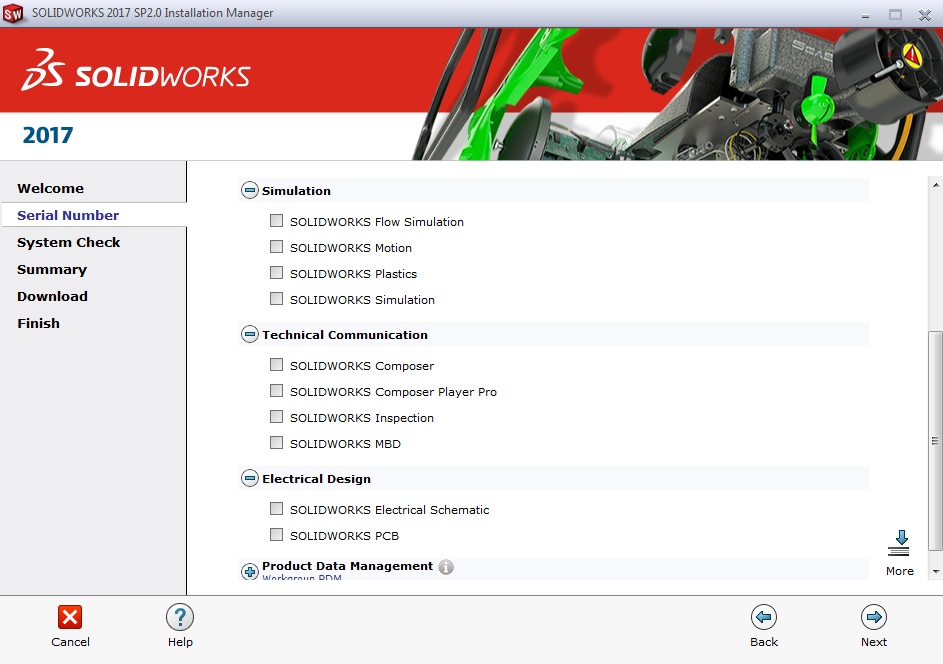Enable the SOLIDWORKS MBD checkbox
The image size is (943, 664).
click(277, 443)
